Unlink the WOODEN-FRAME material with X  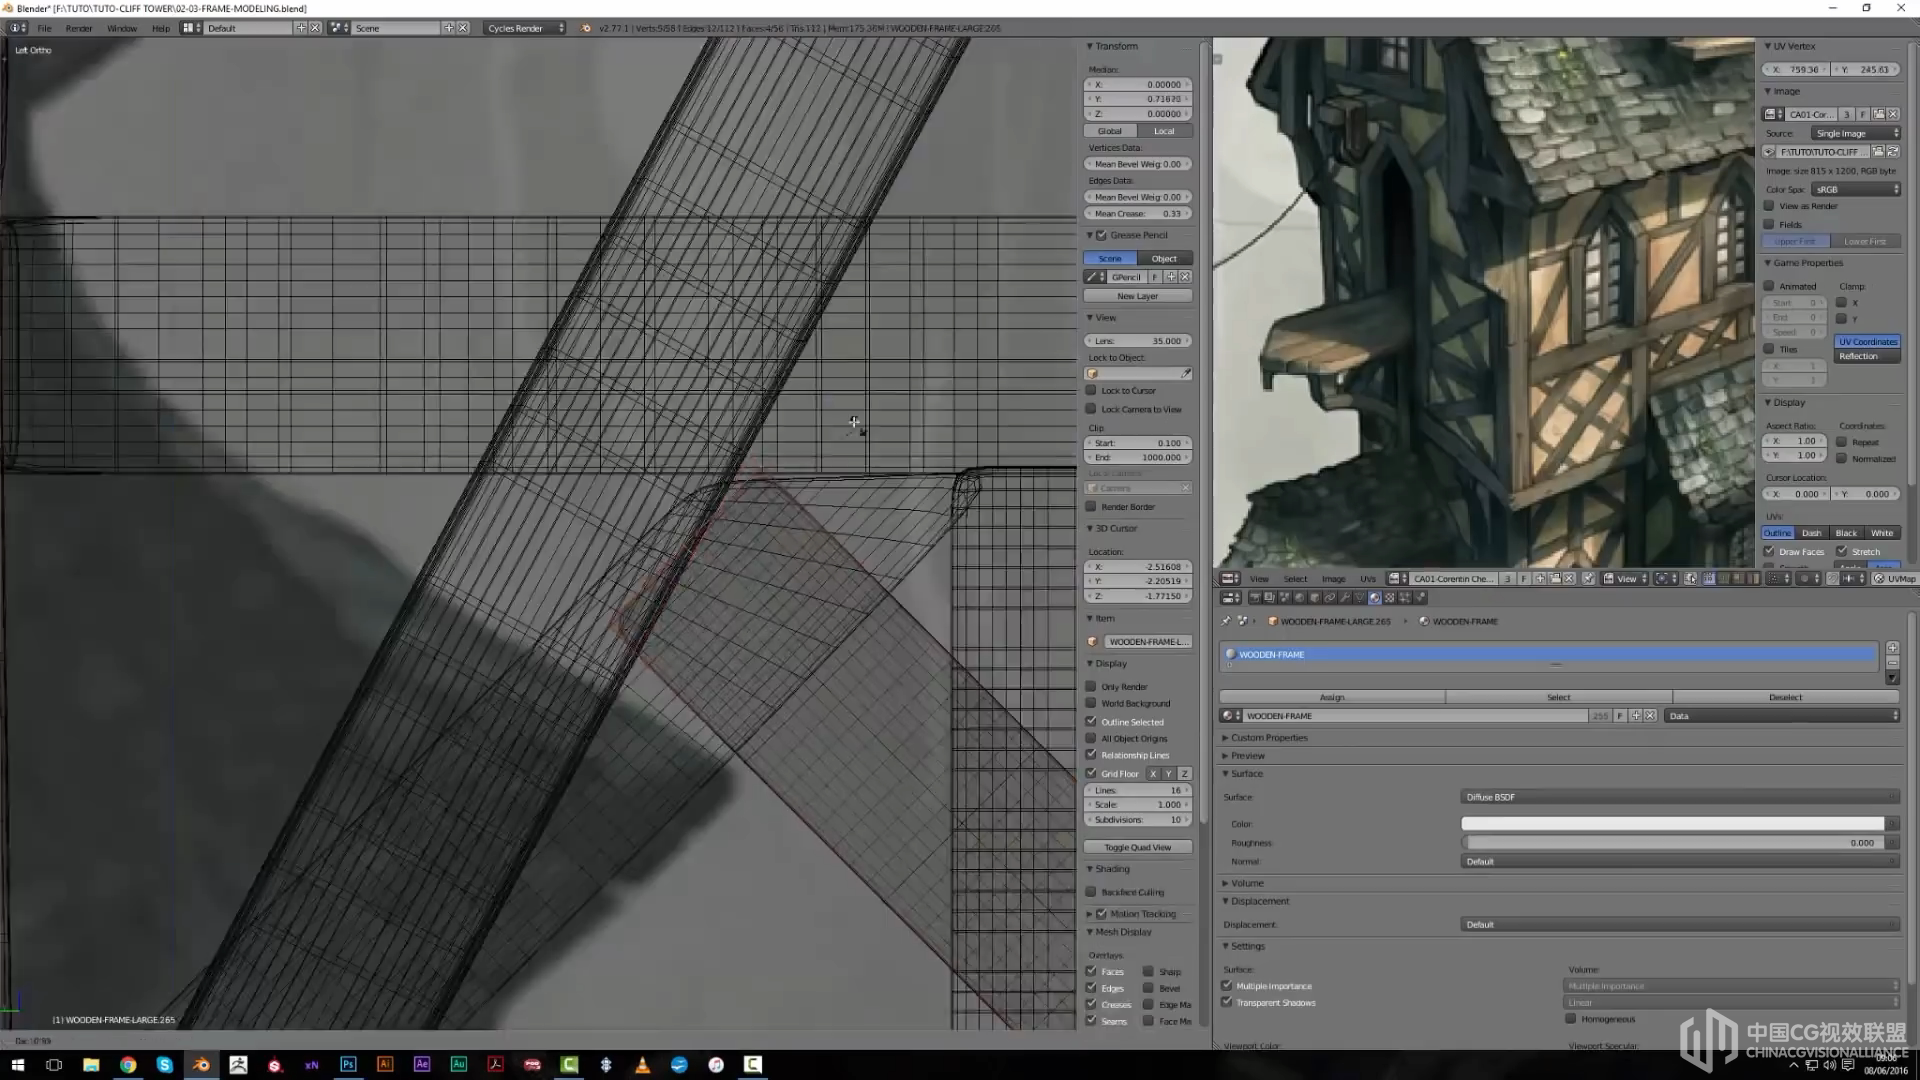click(1651, 716)
